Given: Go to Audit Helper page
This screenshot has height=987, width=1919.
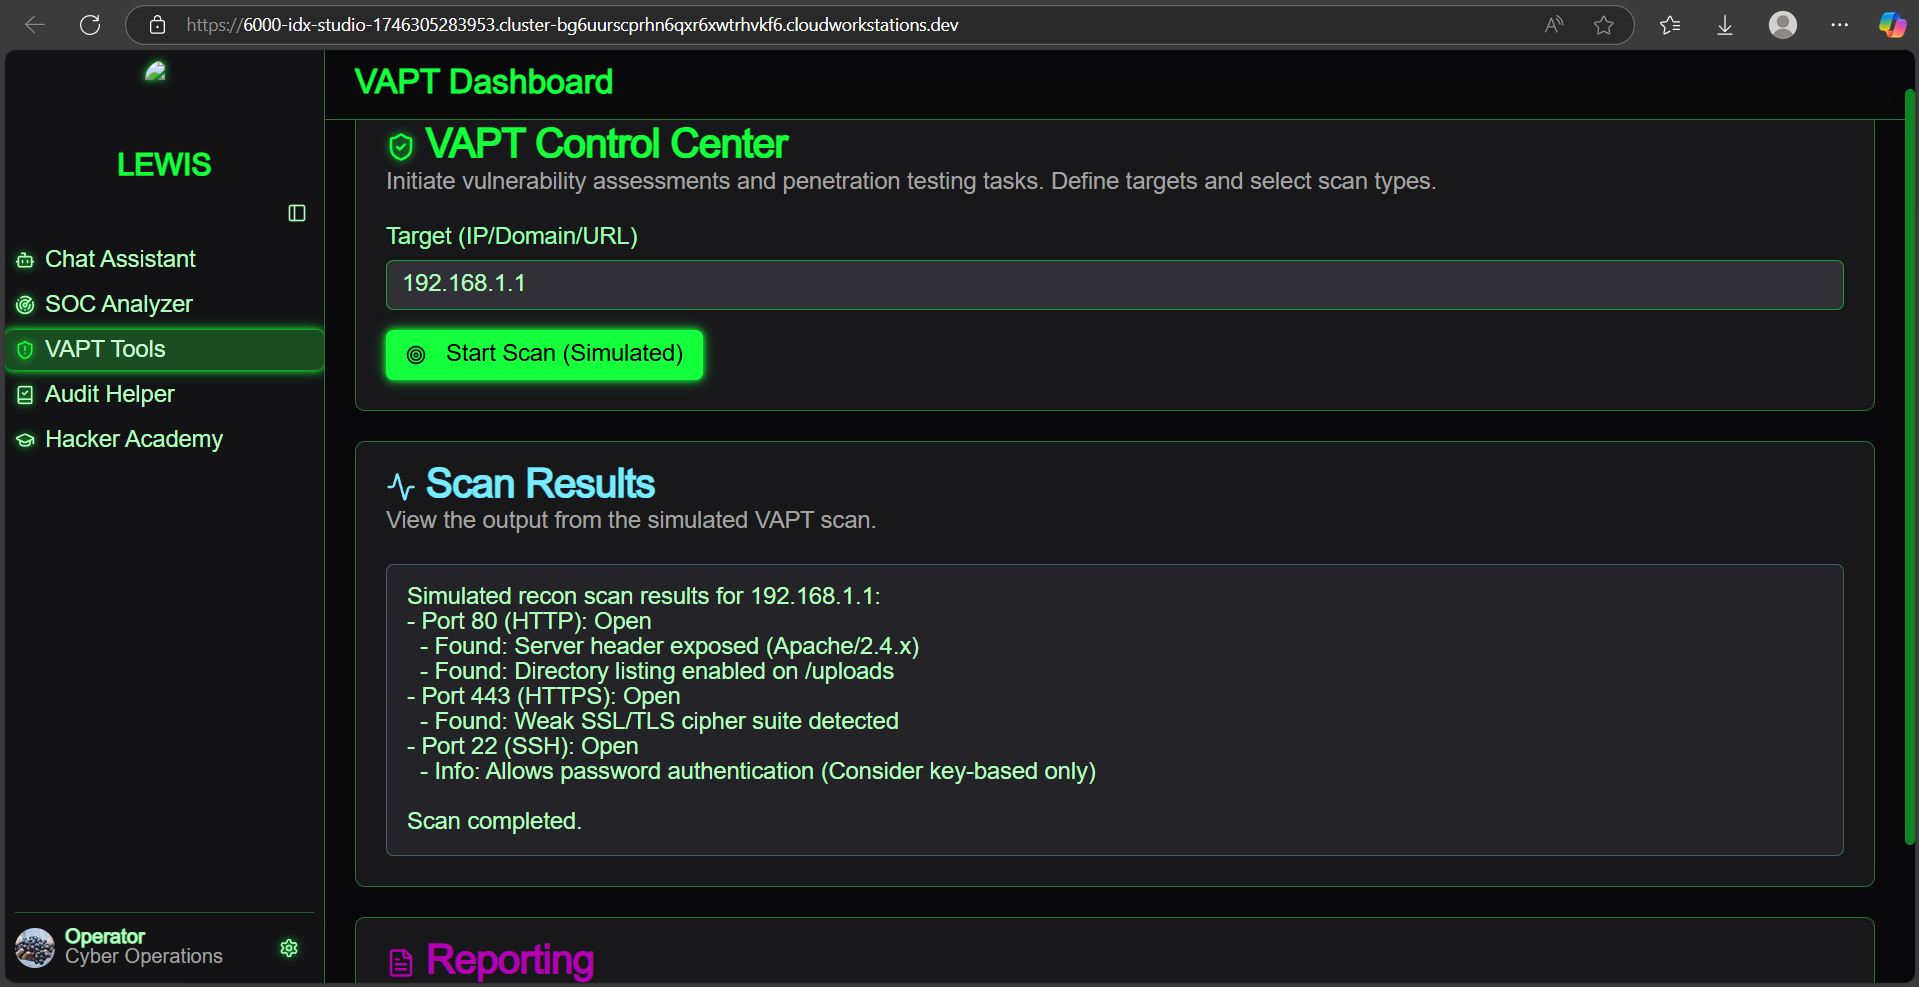Looking at the screenshot, I should point(109,394).
